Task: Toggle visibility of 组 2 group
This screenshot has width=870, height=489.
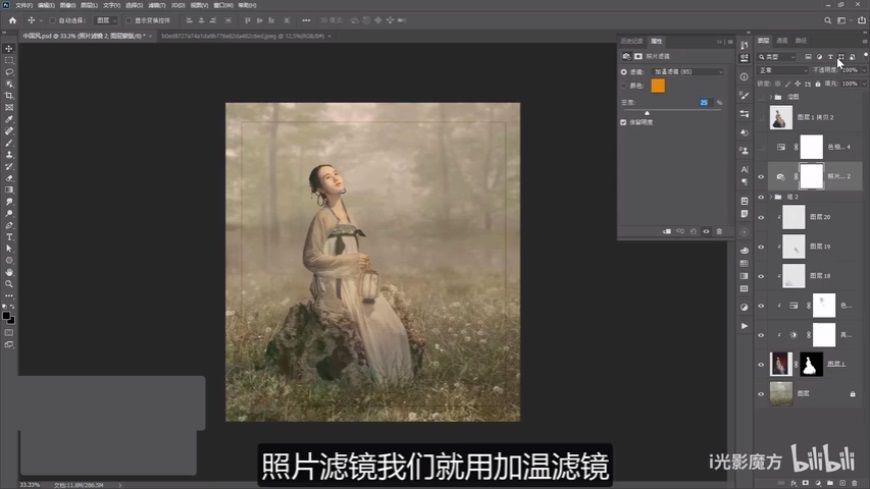Action: 761,197
